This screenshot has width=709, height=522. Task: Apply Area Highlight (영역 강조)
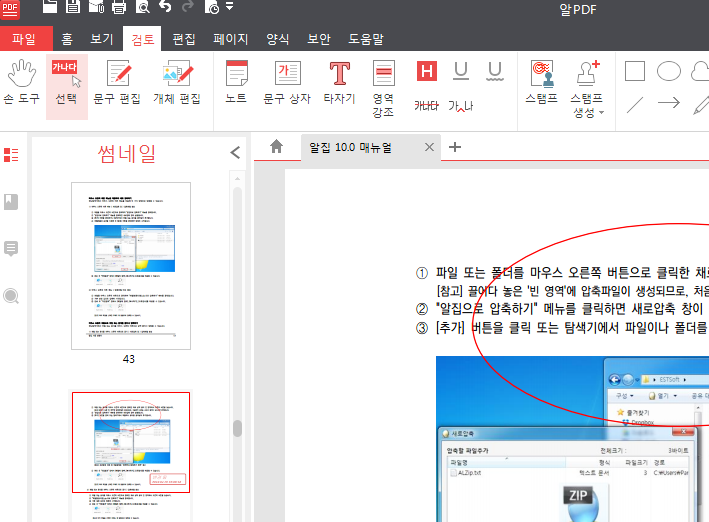[x=383, y=88]
